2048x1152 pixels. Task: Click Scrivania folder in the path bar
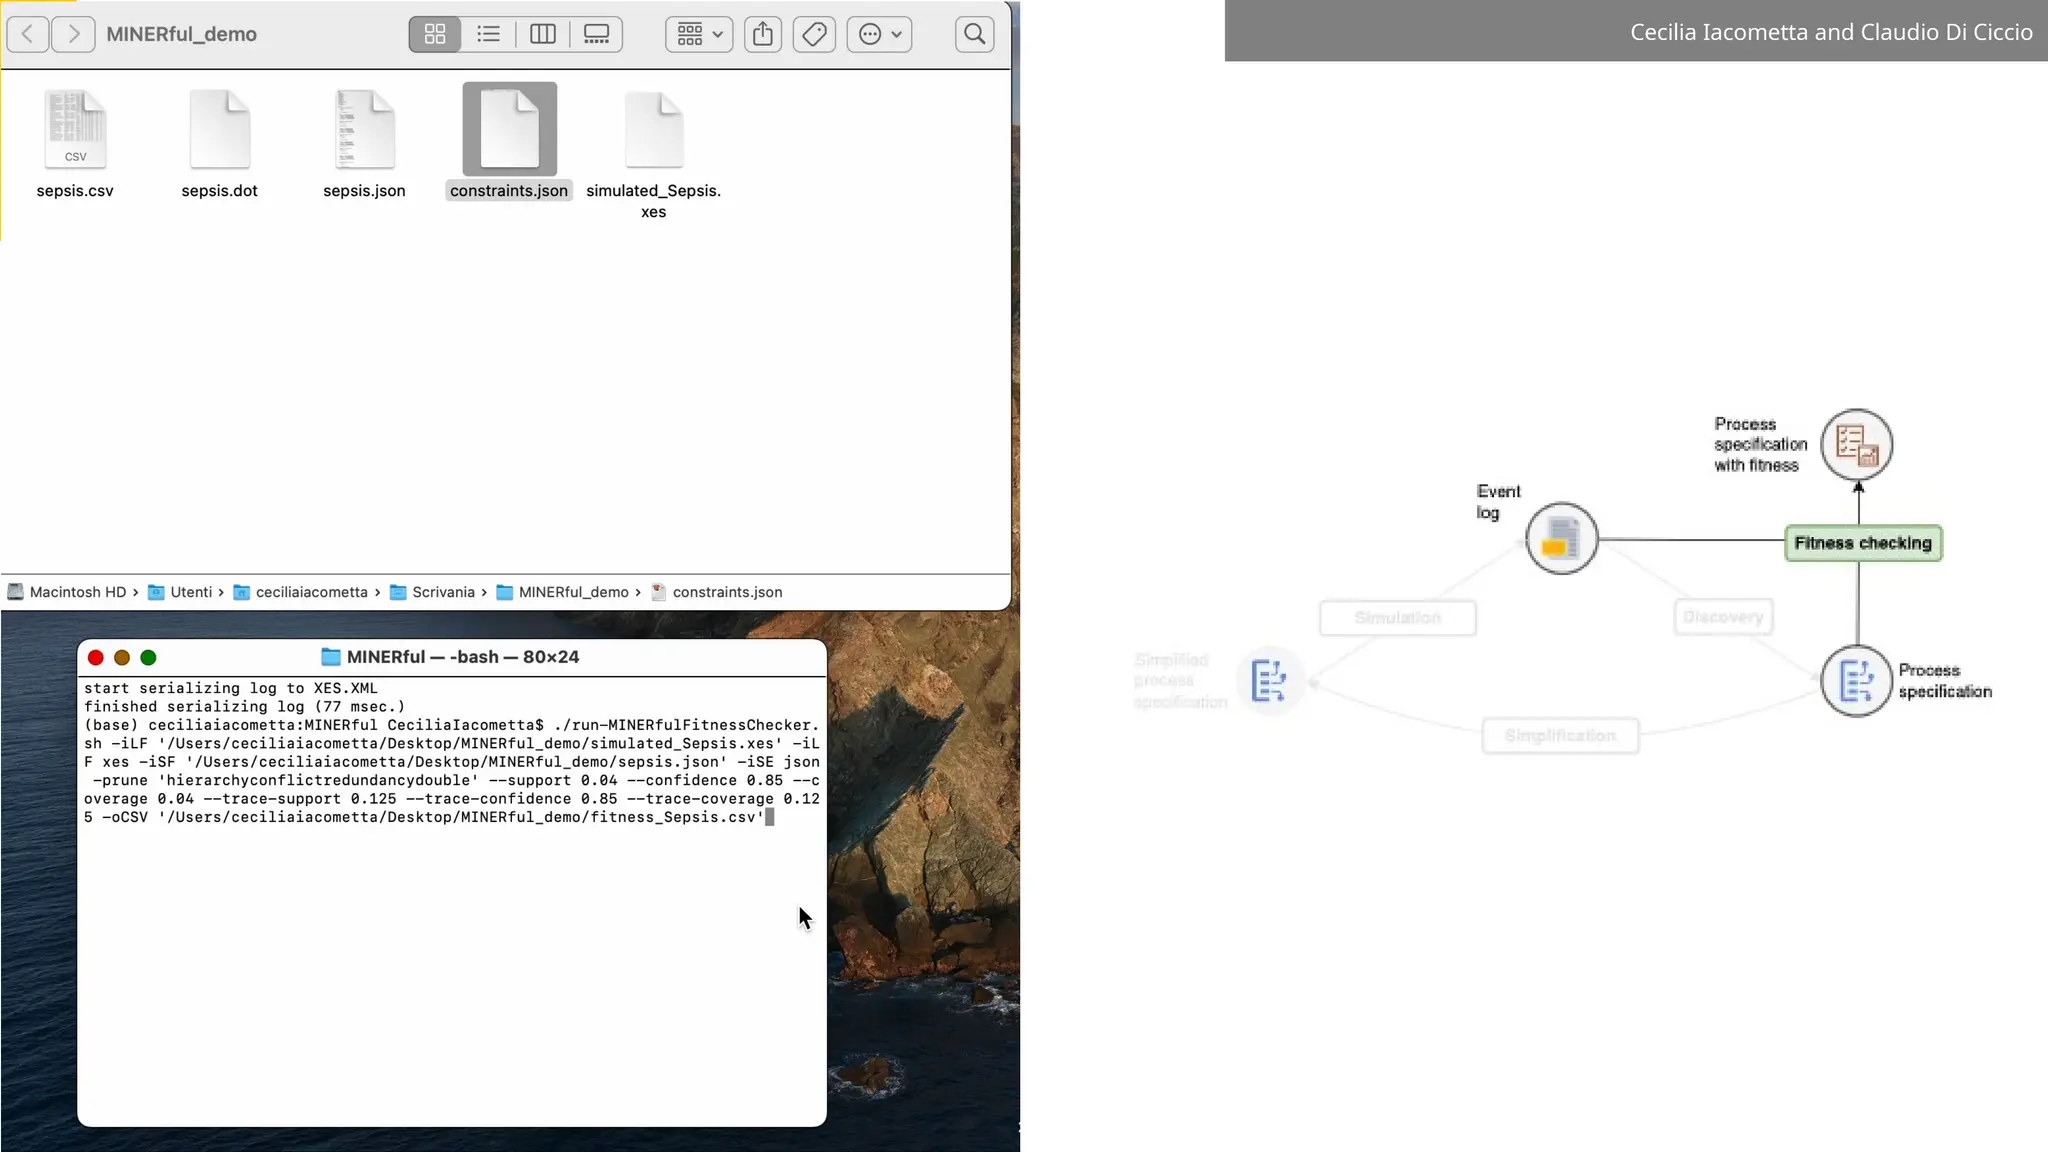[443, 592]
